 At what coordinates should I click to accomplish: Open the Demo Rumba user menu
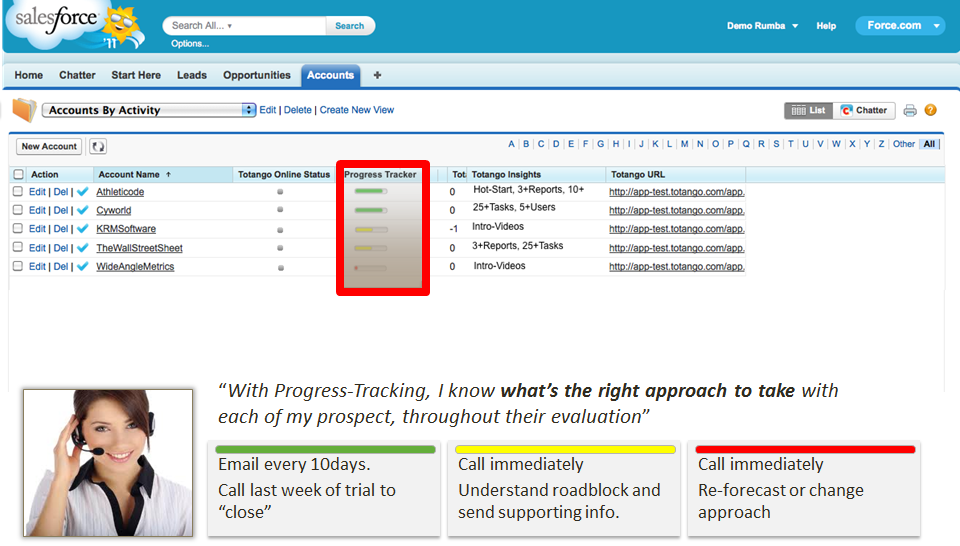click(762, 26)
